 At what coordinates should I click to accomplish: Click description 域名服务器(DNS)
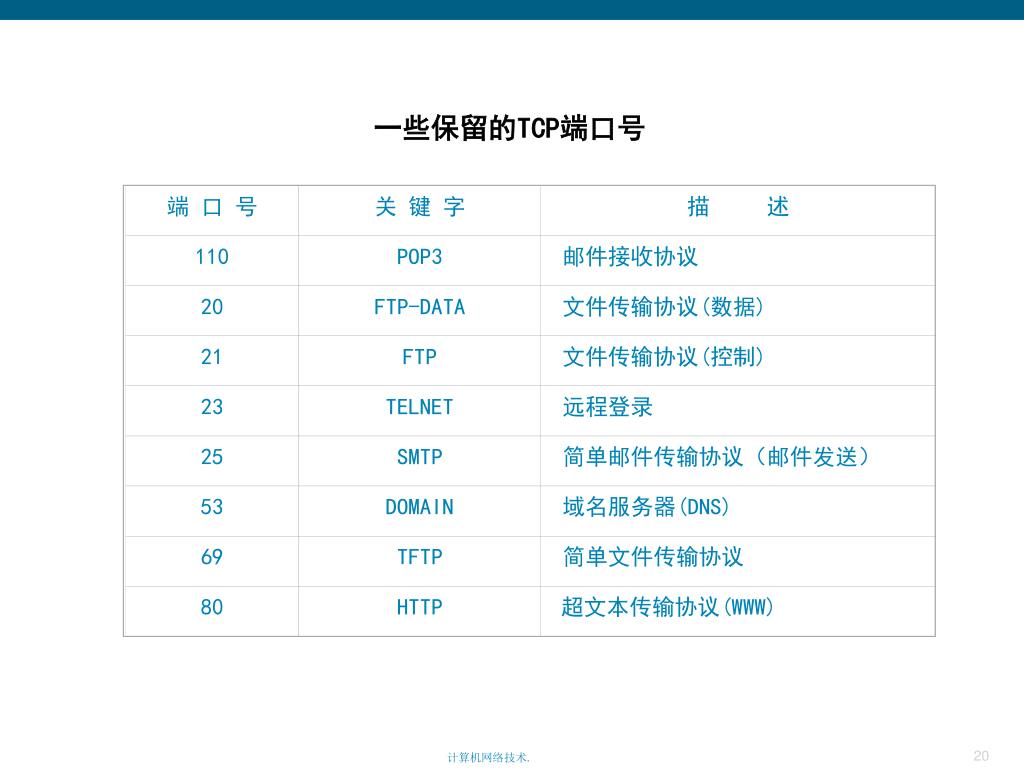(x=646, y=507)
